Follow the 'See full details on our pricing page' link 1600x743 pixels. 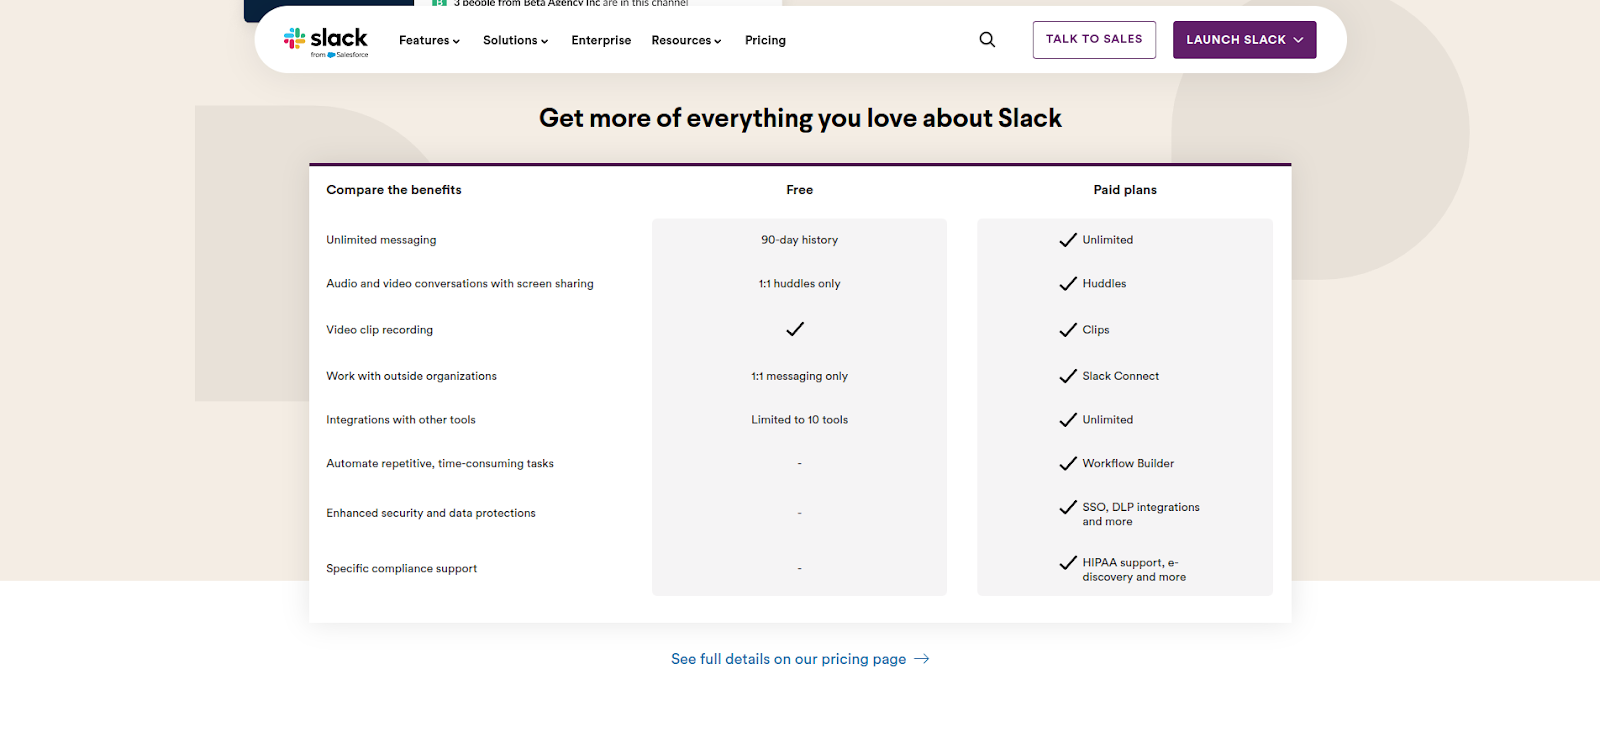click(800, 659)
